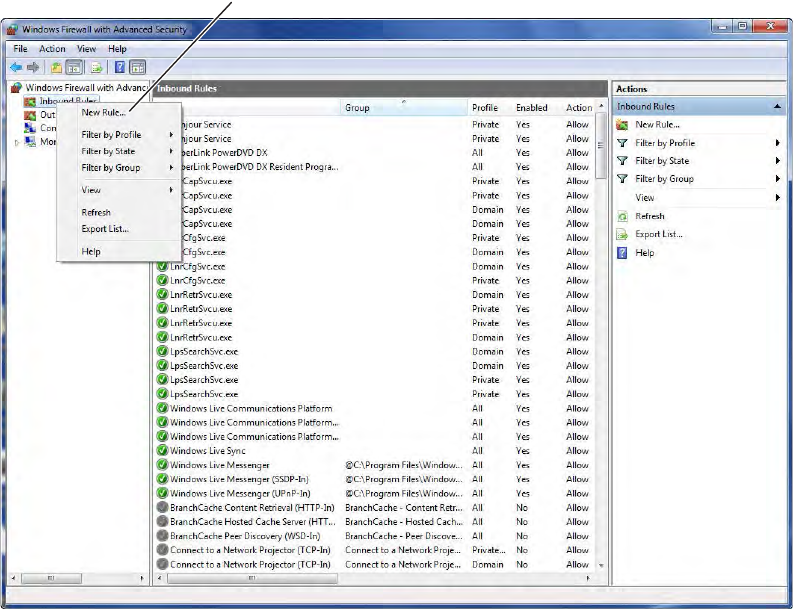The image size is (793, 609).
Task: Click the Inbound Rules header of center pane
Action: tap(380, 89)
